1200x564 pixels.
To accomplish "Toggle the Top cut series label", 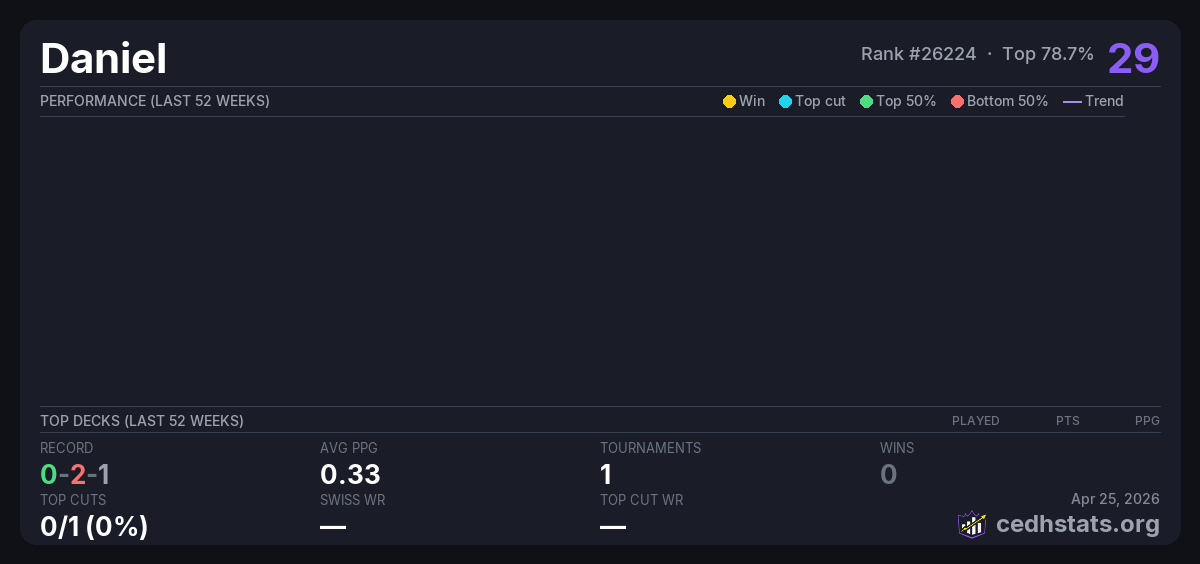I will (820, 101).
